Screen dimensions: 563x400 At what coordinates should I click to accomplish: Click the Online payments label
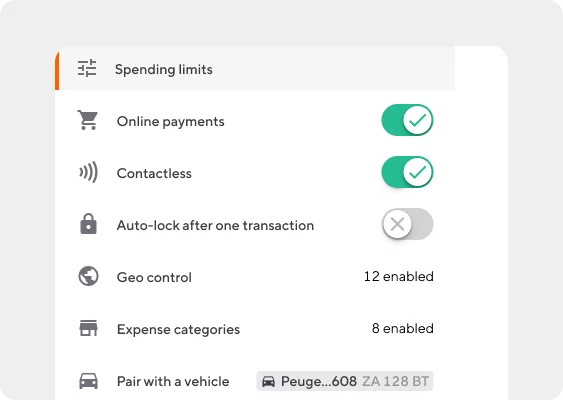(171, 122)
